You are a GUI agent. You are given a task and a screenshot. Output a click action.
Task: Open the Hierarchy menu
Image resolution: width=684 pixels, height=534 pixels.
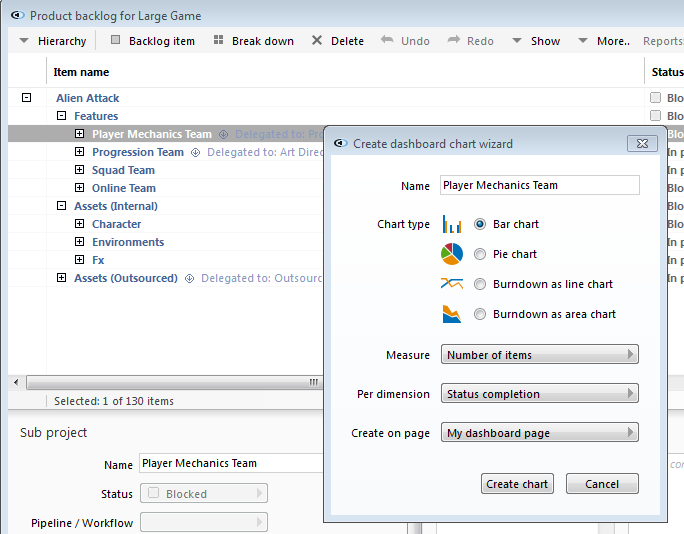point(52,41)
